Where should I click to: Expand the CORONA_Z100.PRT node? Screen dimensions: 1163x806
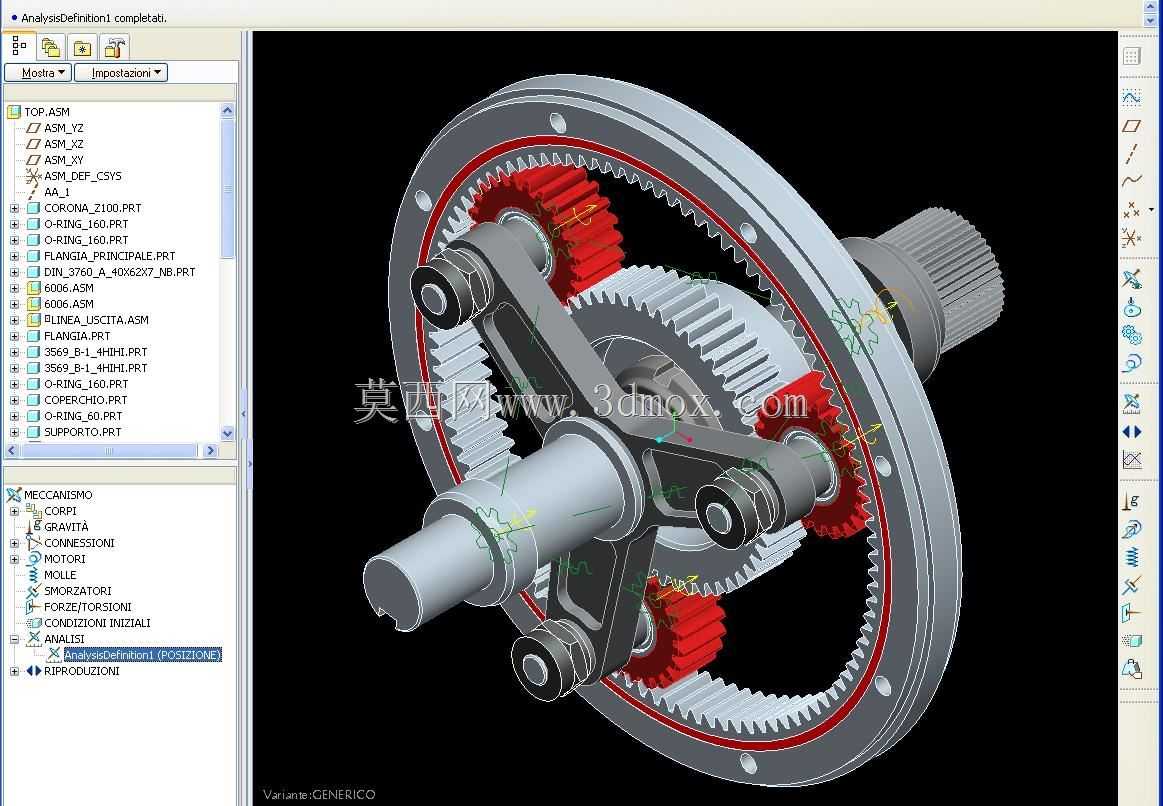point(14,208)
